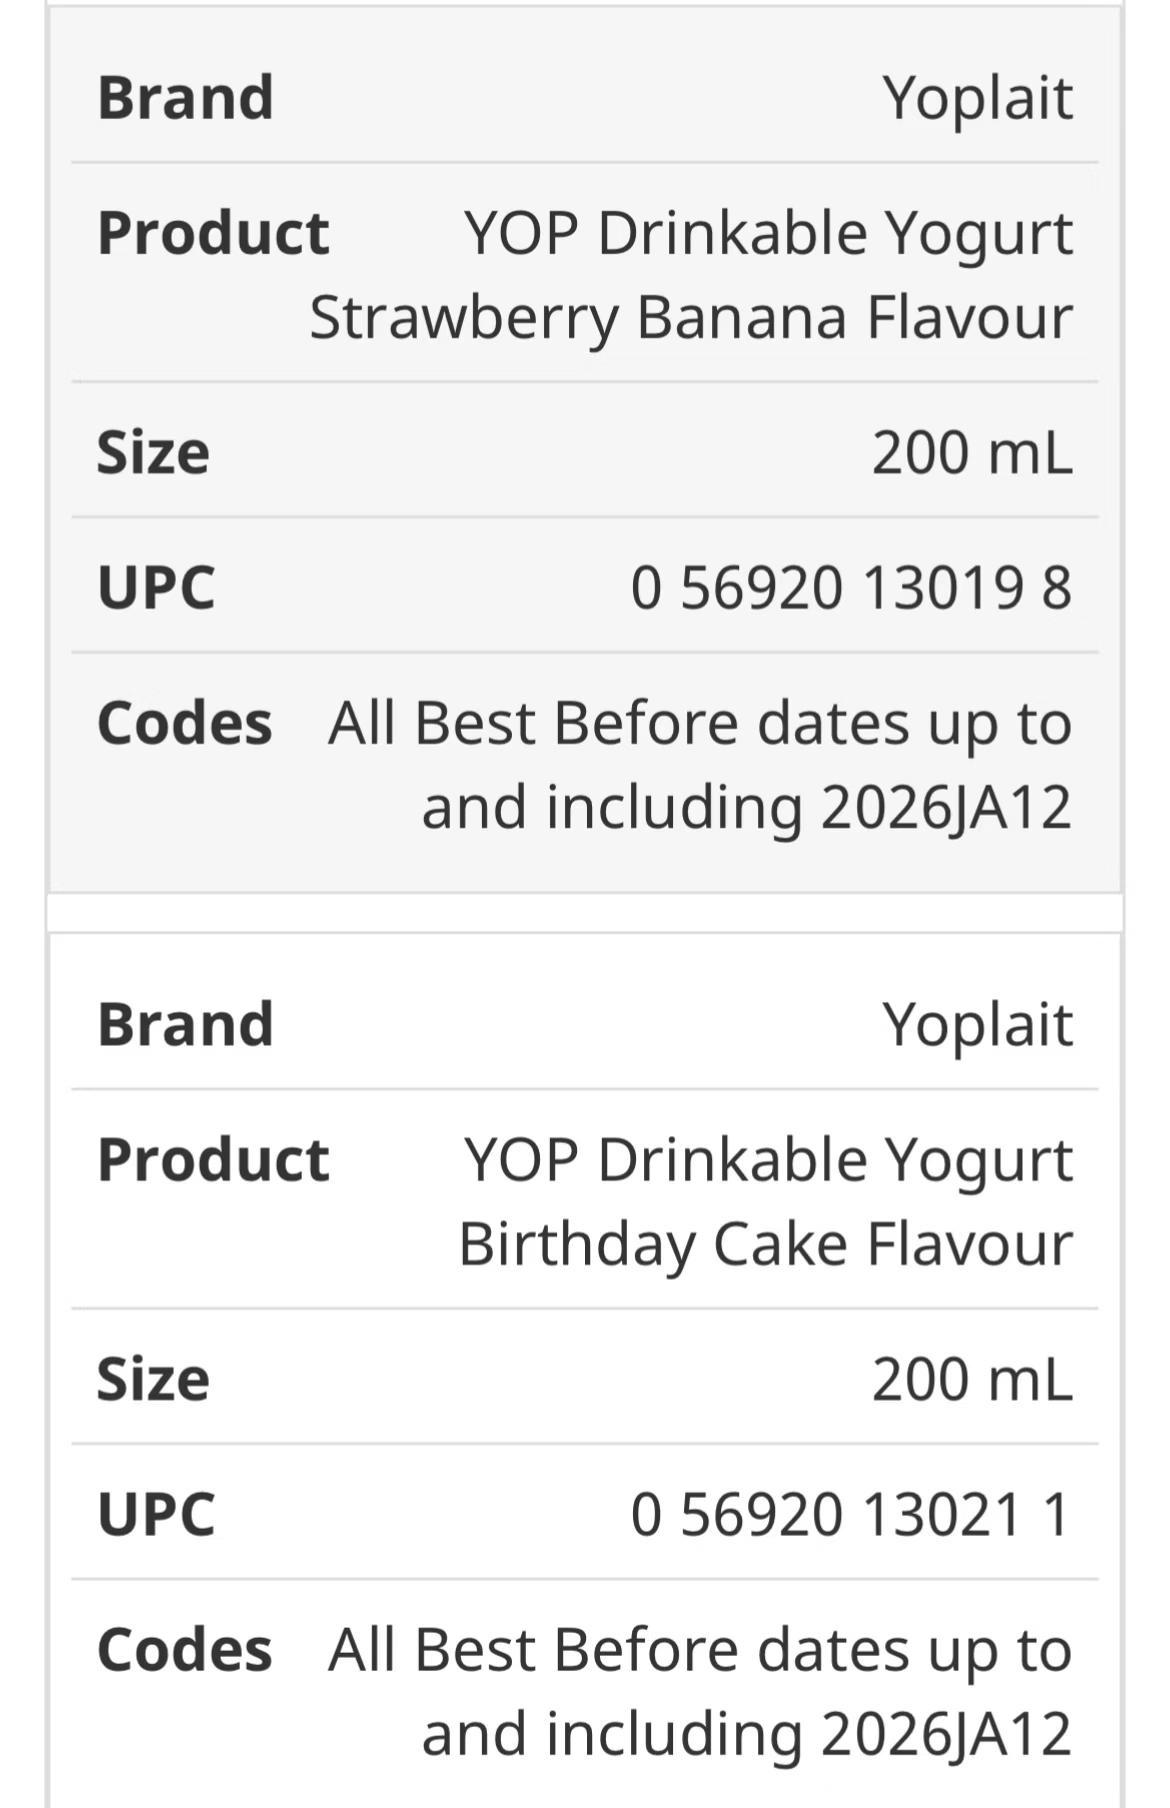This screenshot has width=1170, height=1808.
Task: Click the UPC label beside 0 56920 13021 1
Action: (x=156, y=1514)
